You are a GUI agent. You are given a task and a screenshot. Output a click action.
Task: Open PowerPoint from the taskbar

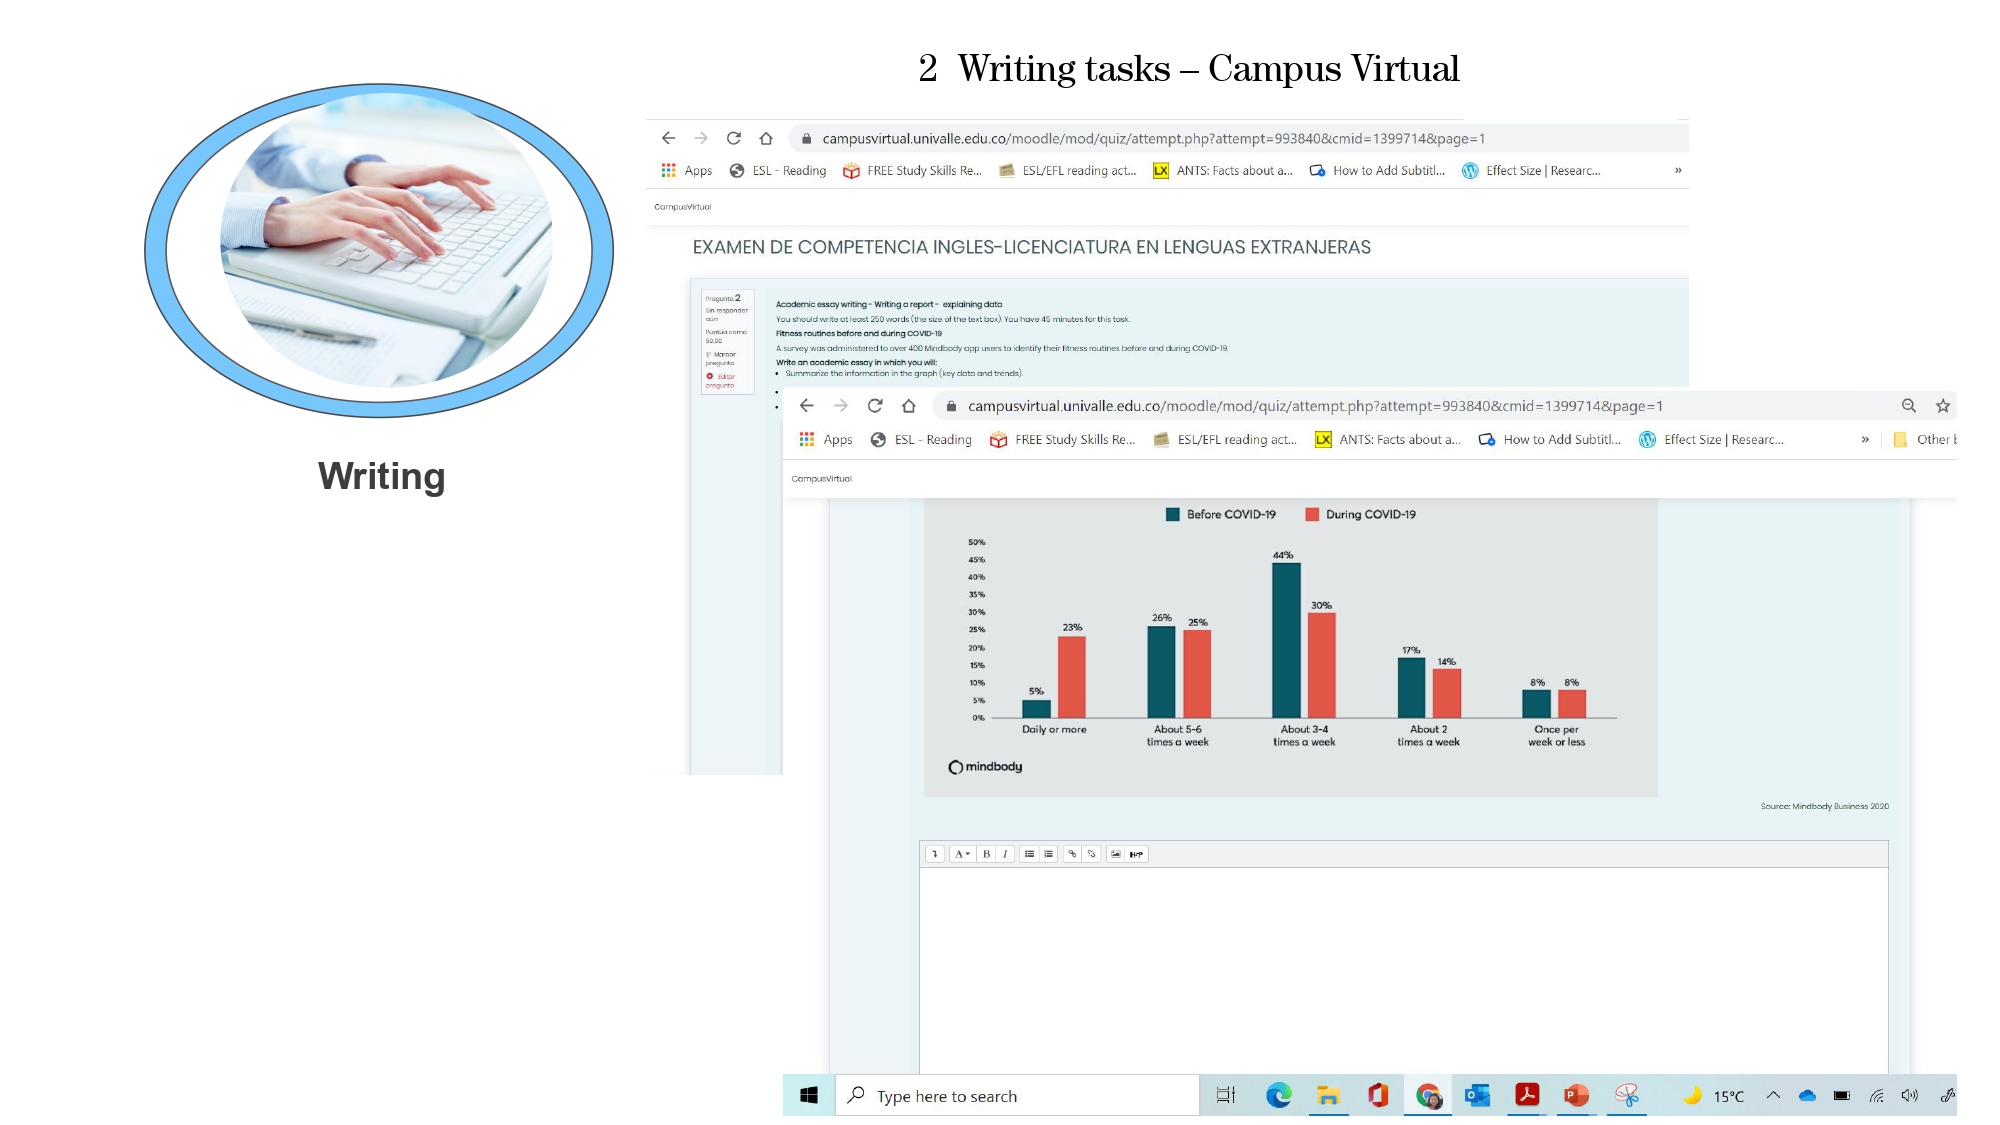click(x=1576, y=1095)
